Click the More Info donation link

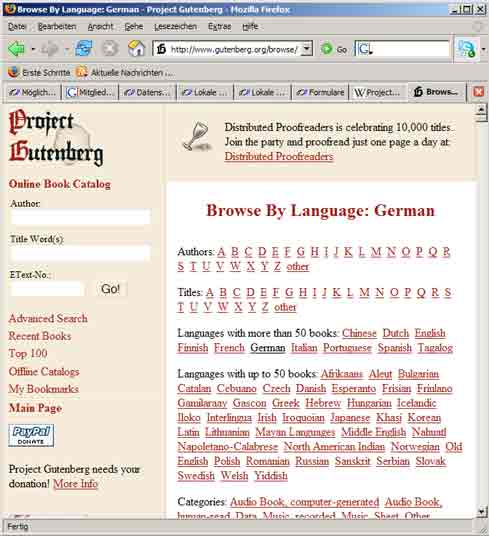click(76, 484)
